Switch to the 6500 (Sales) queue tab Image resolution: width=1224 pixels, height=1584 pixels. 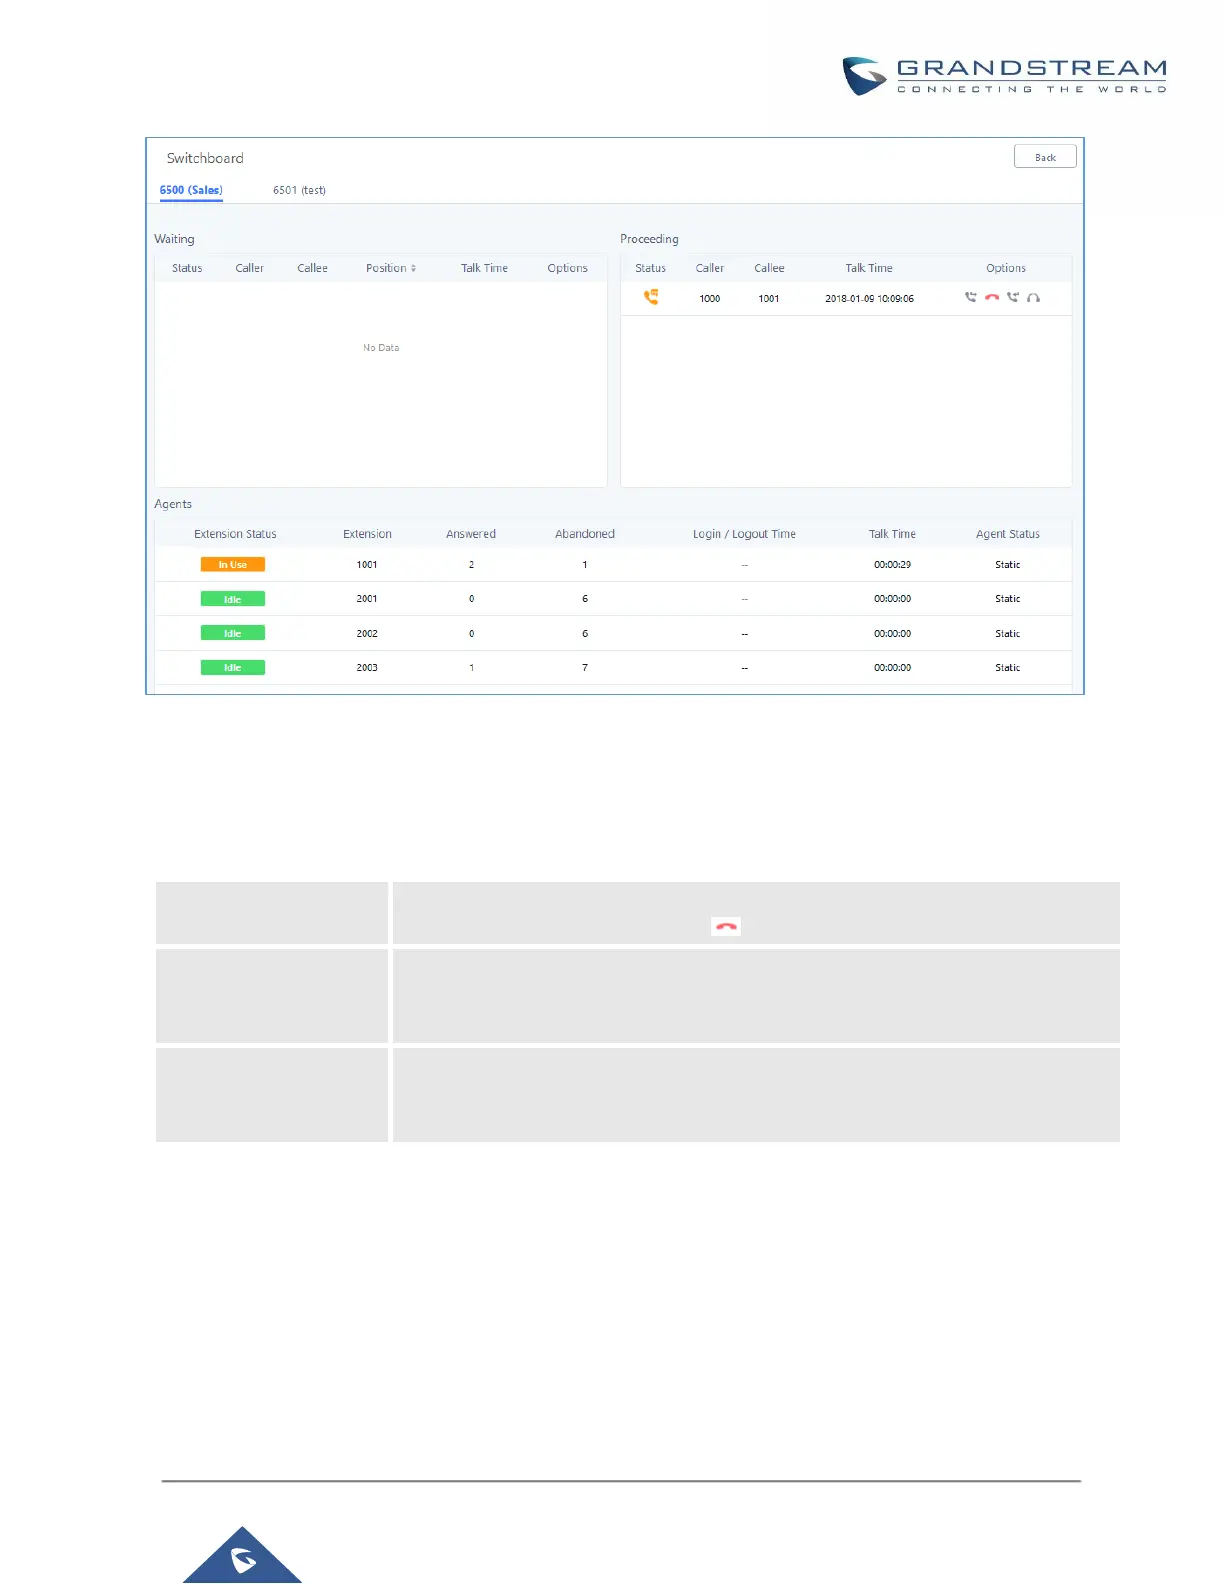pos(191,190)
